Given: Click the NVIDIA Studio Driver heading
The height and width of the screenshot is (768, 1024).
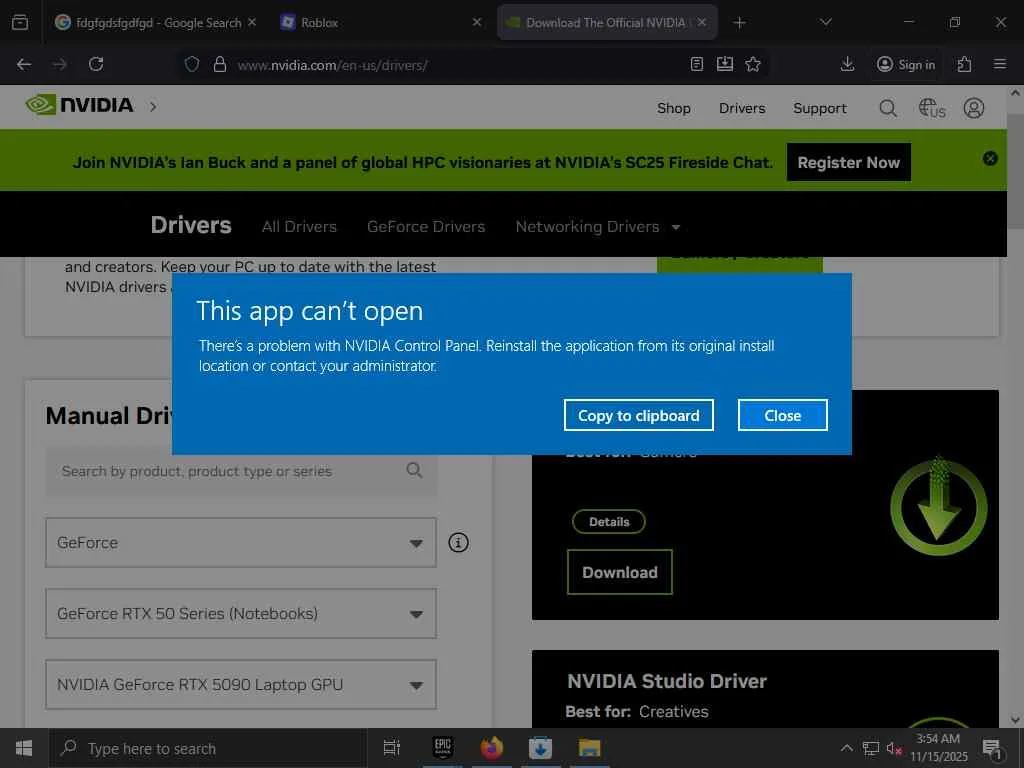Looking at the screenshot, I should click(x=667, y=681).
